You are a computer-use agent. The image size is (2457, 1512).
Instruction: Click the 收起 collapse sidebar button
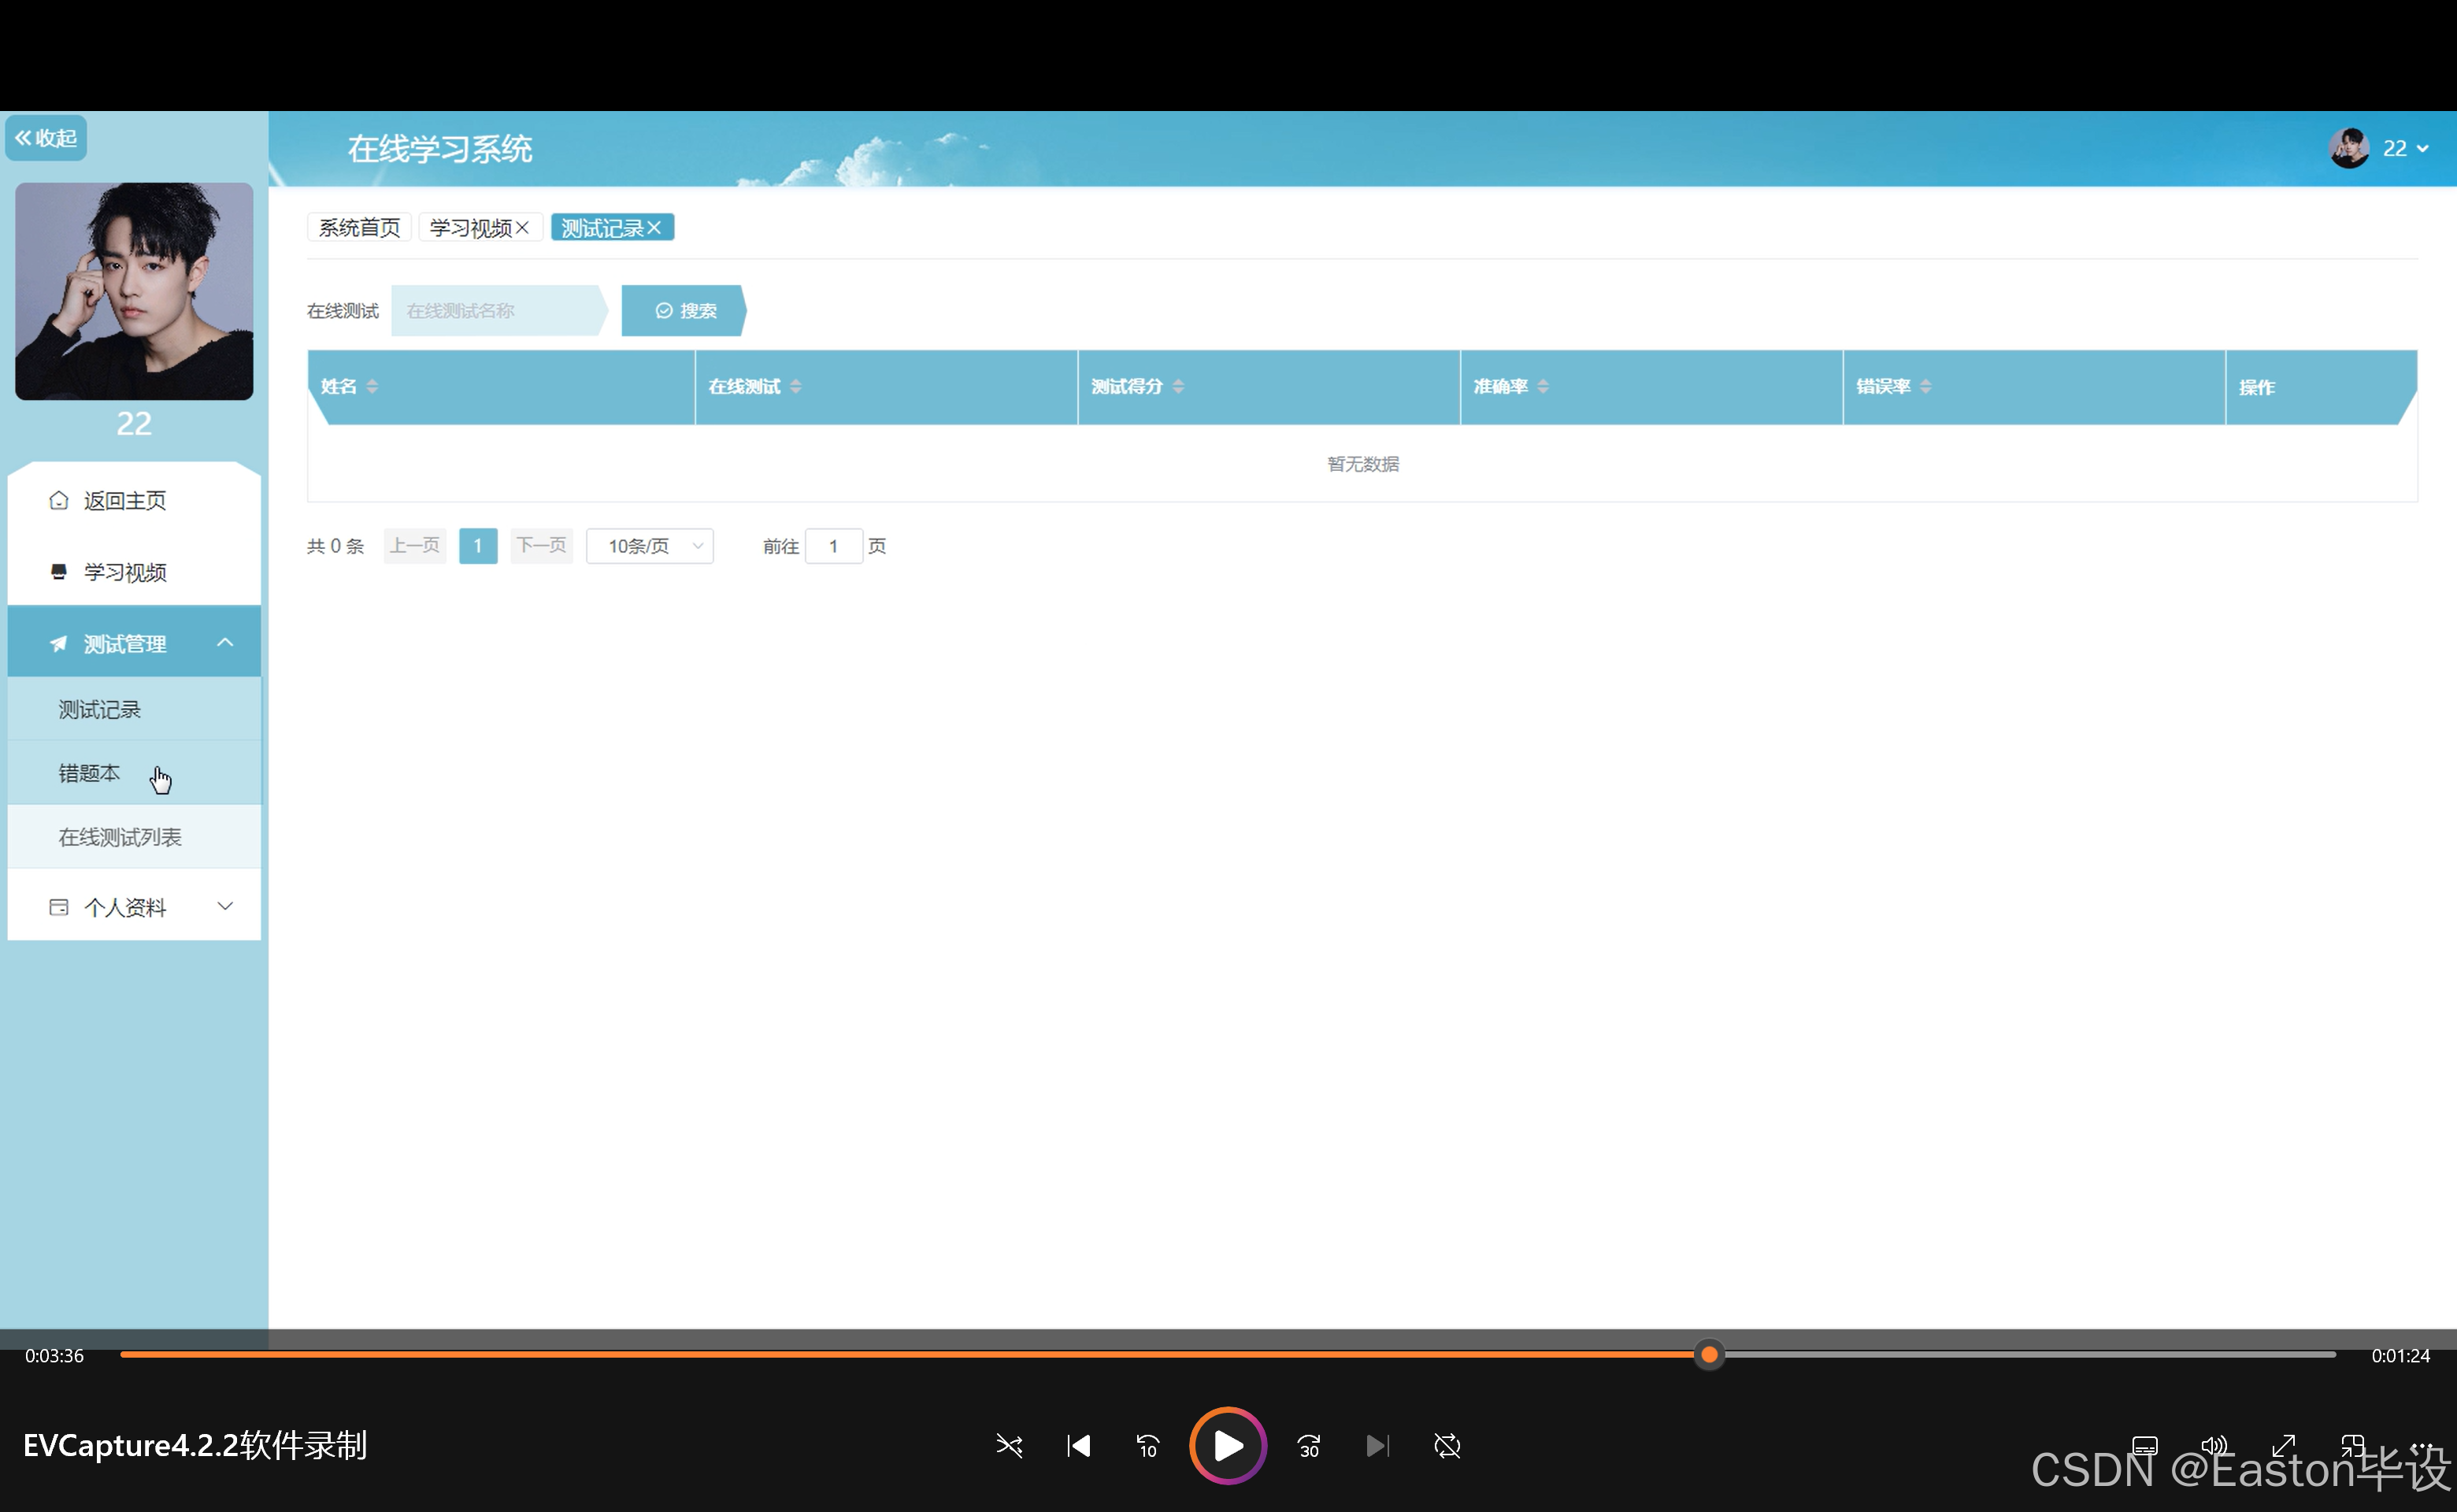46,138
